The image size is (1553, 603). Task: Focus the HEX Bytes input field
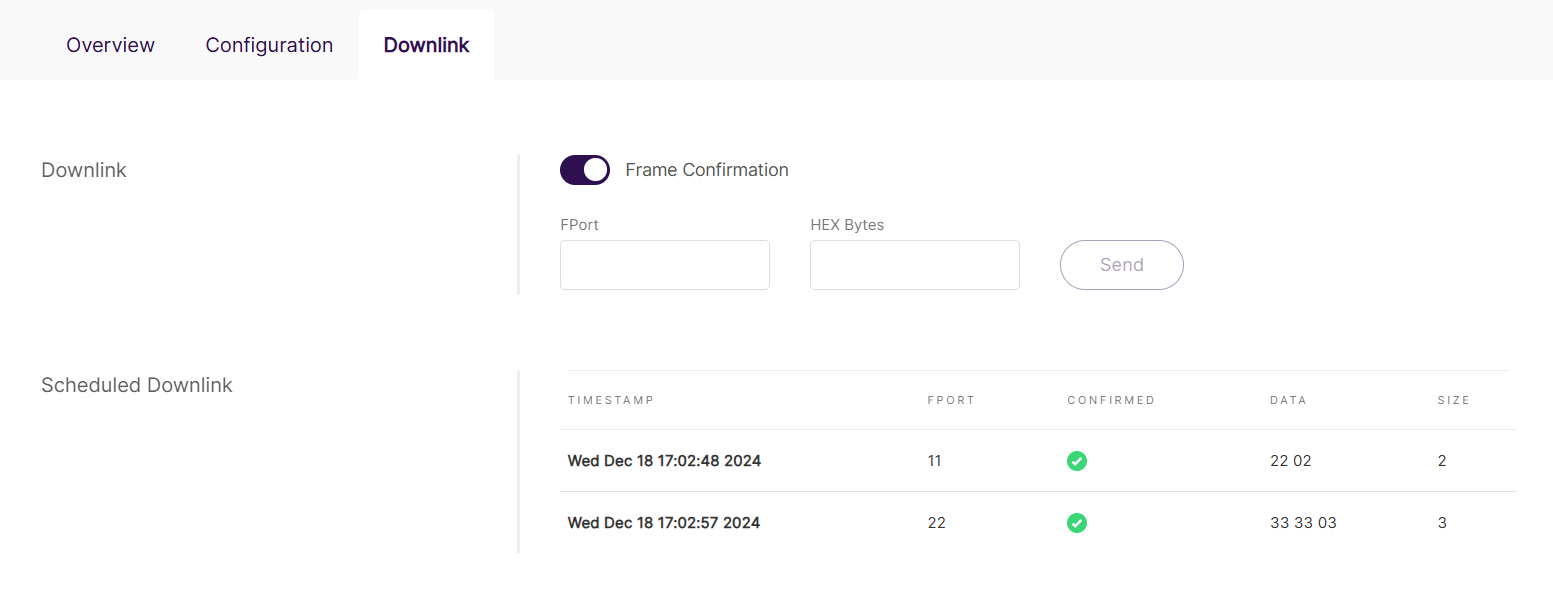coord(915,265)
